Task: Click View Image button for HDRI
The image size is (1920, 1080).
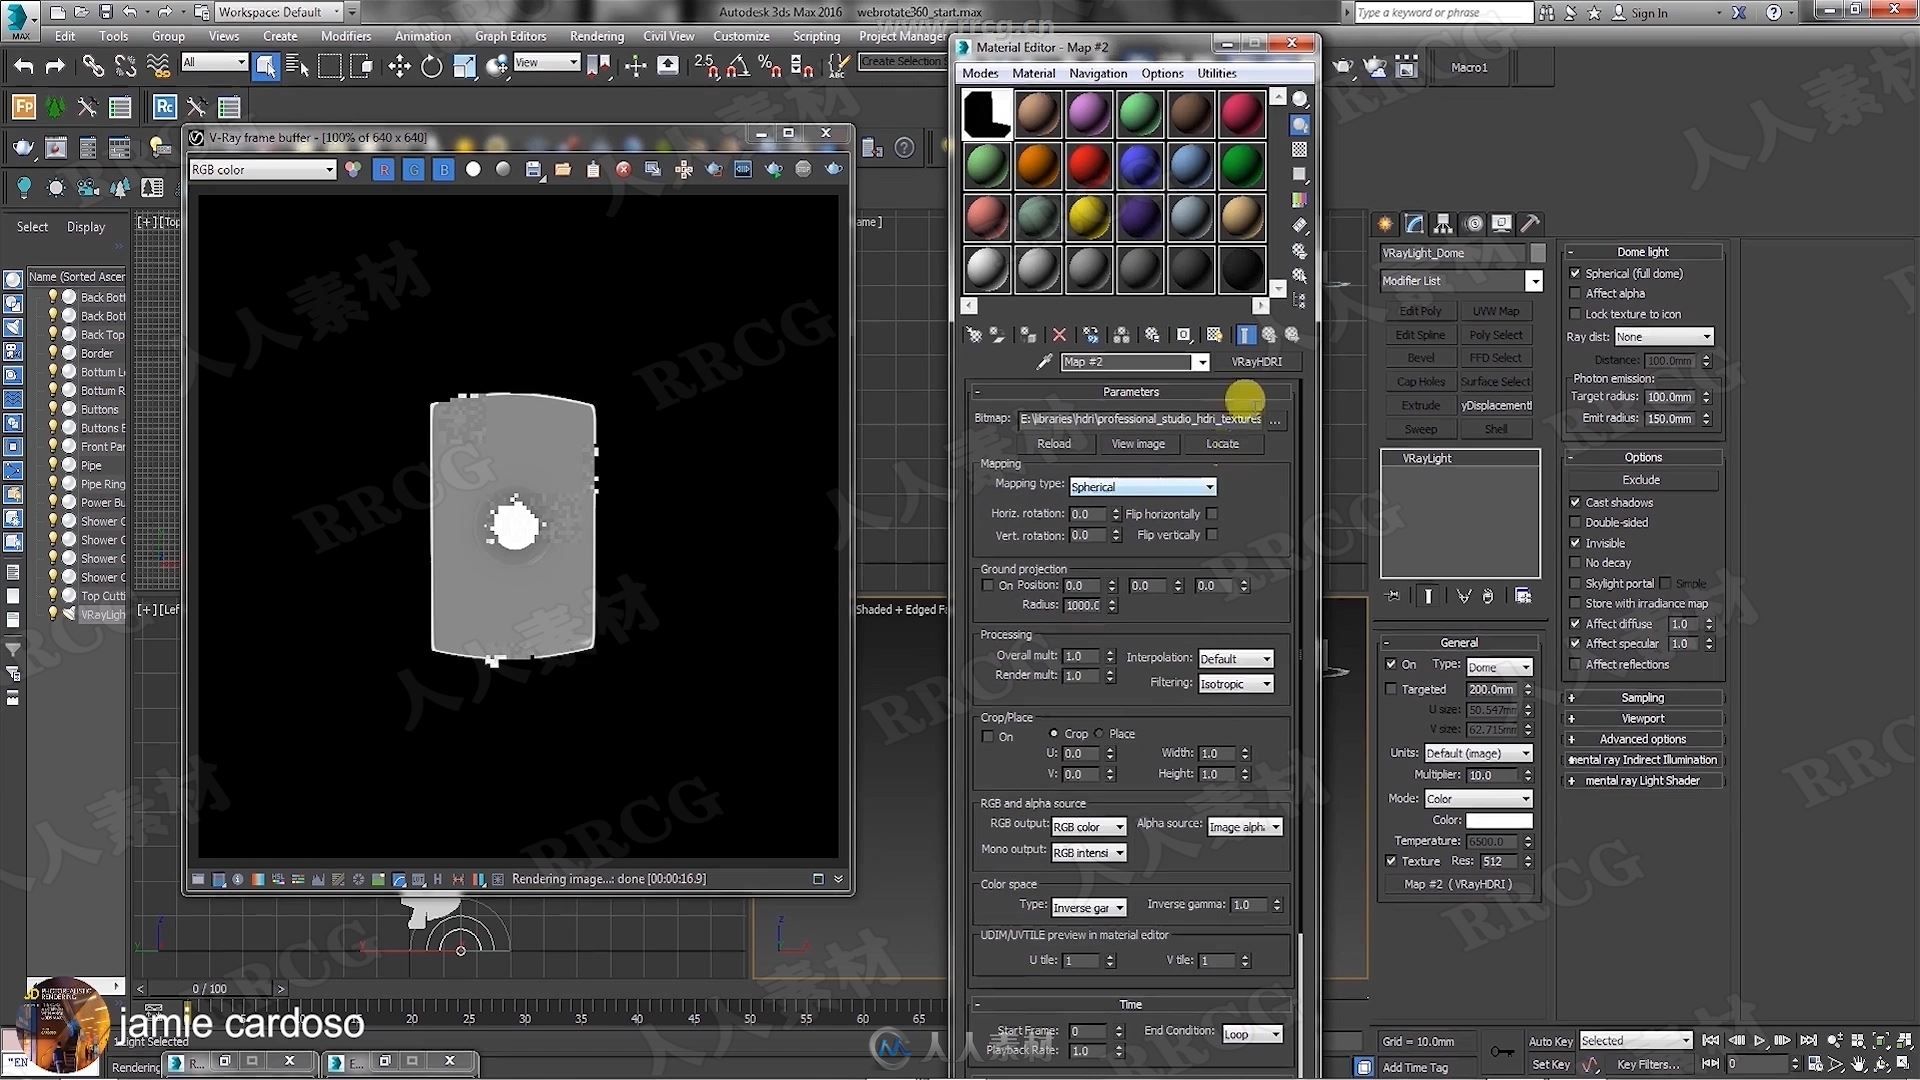Action: click(x=1137, y=442)
